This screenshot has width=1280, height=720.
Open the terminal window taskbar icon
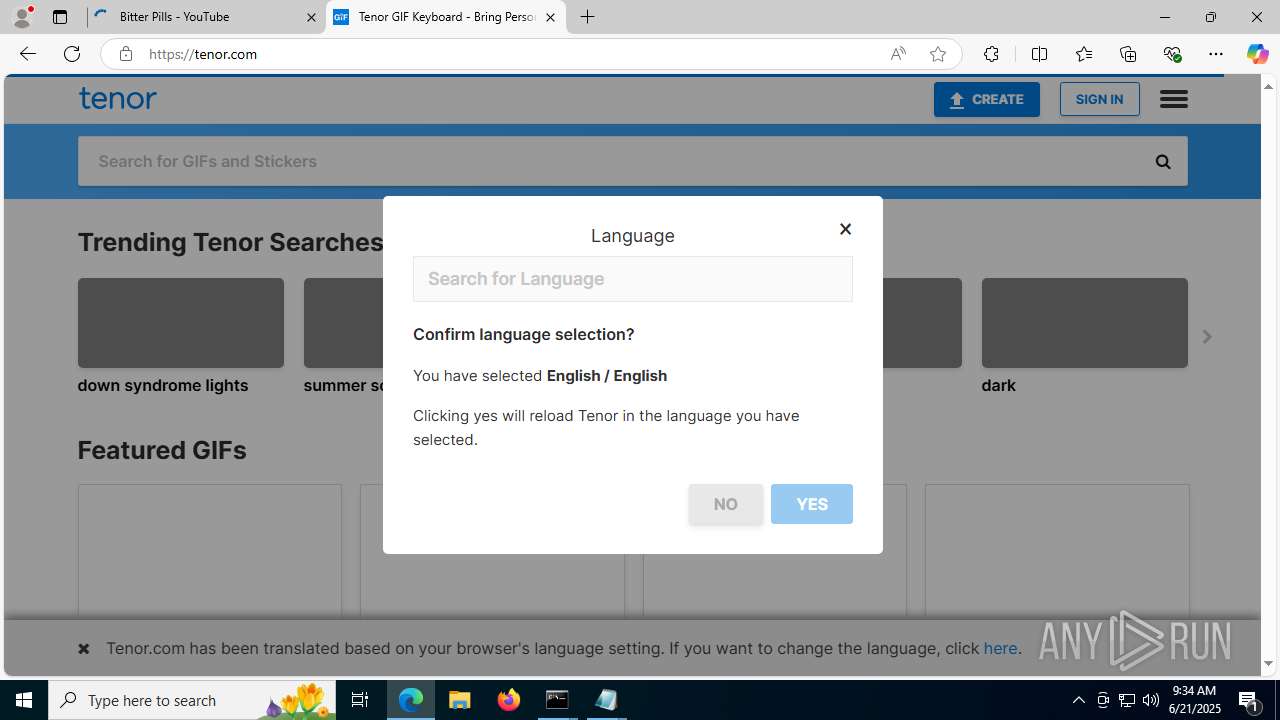click(x=557, y=700)
